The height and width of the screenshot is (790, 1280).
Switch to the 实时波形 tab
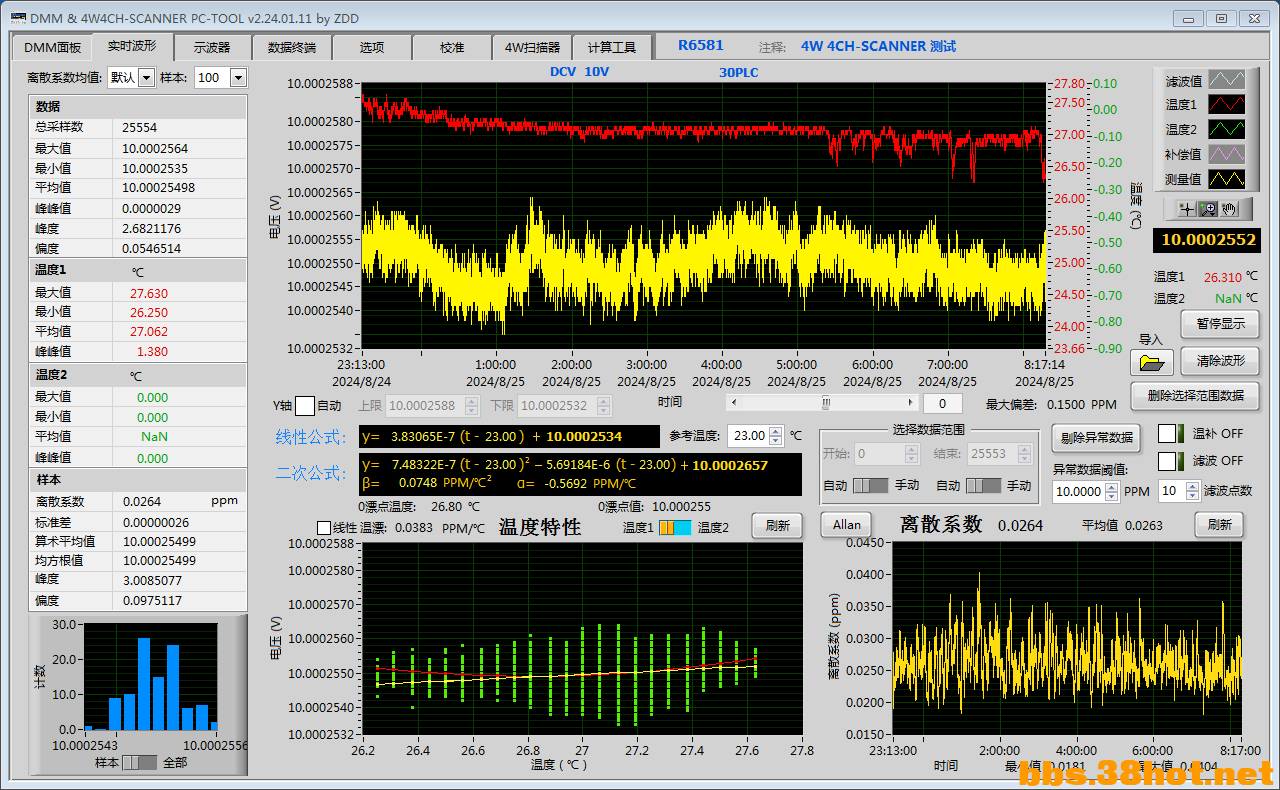coord(132,46)
